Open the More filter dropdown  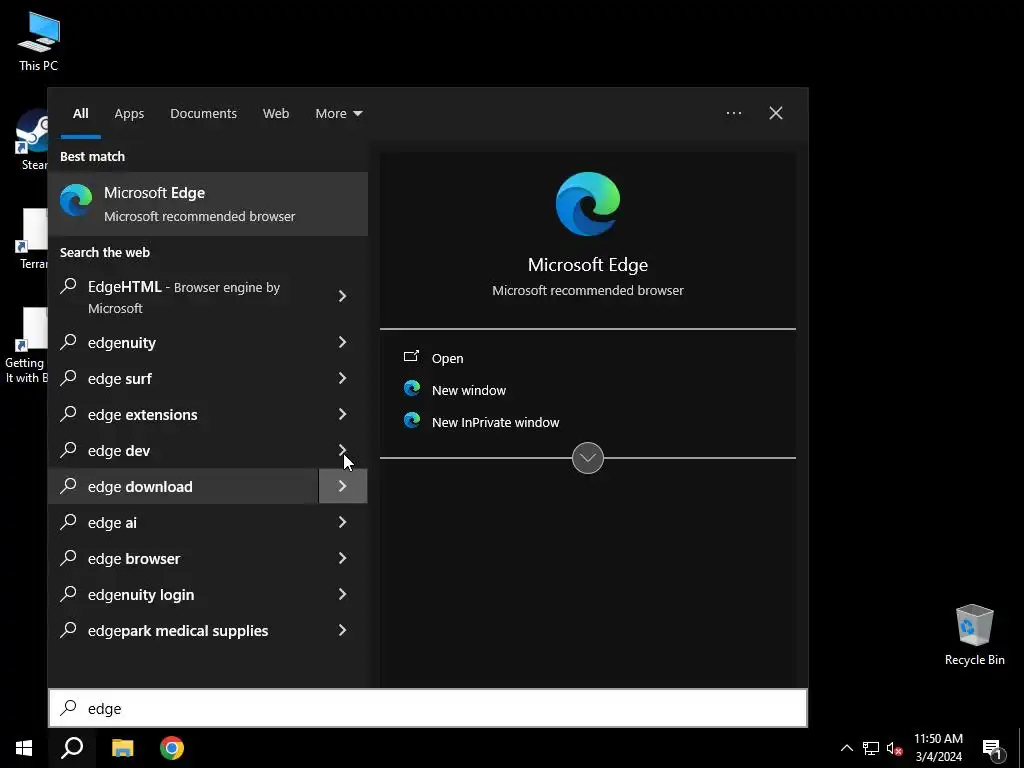click(x=338, y=113)
